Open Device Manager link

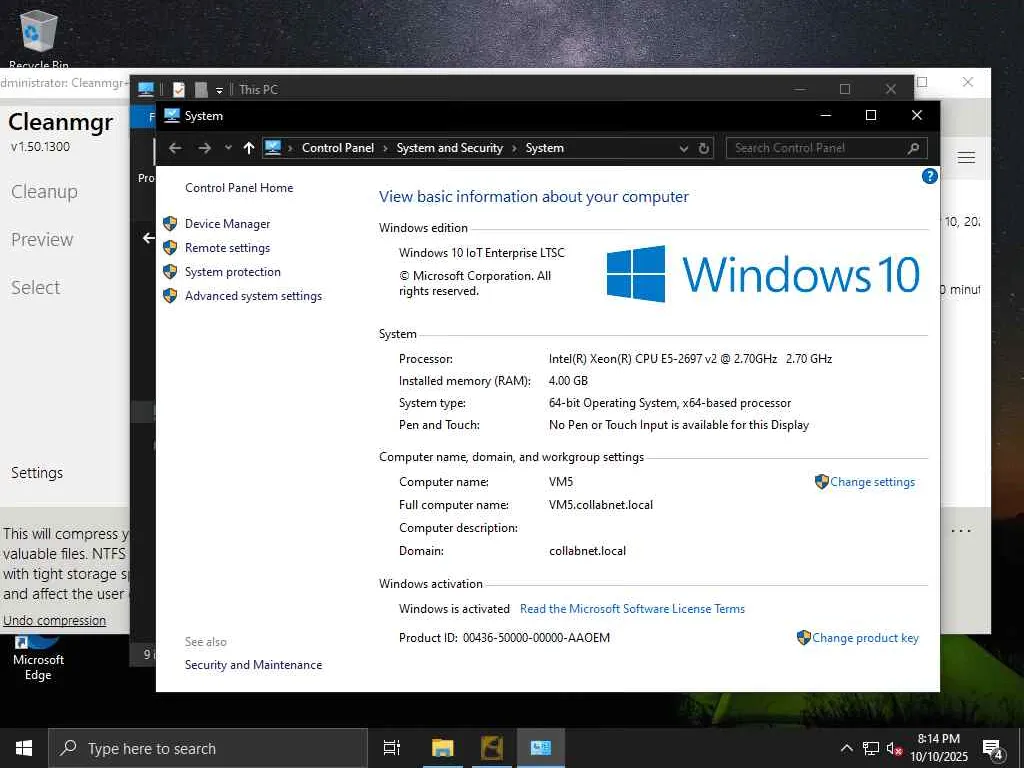click(x=227, y=224)
